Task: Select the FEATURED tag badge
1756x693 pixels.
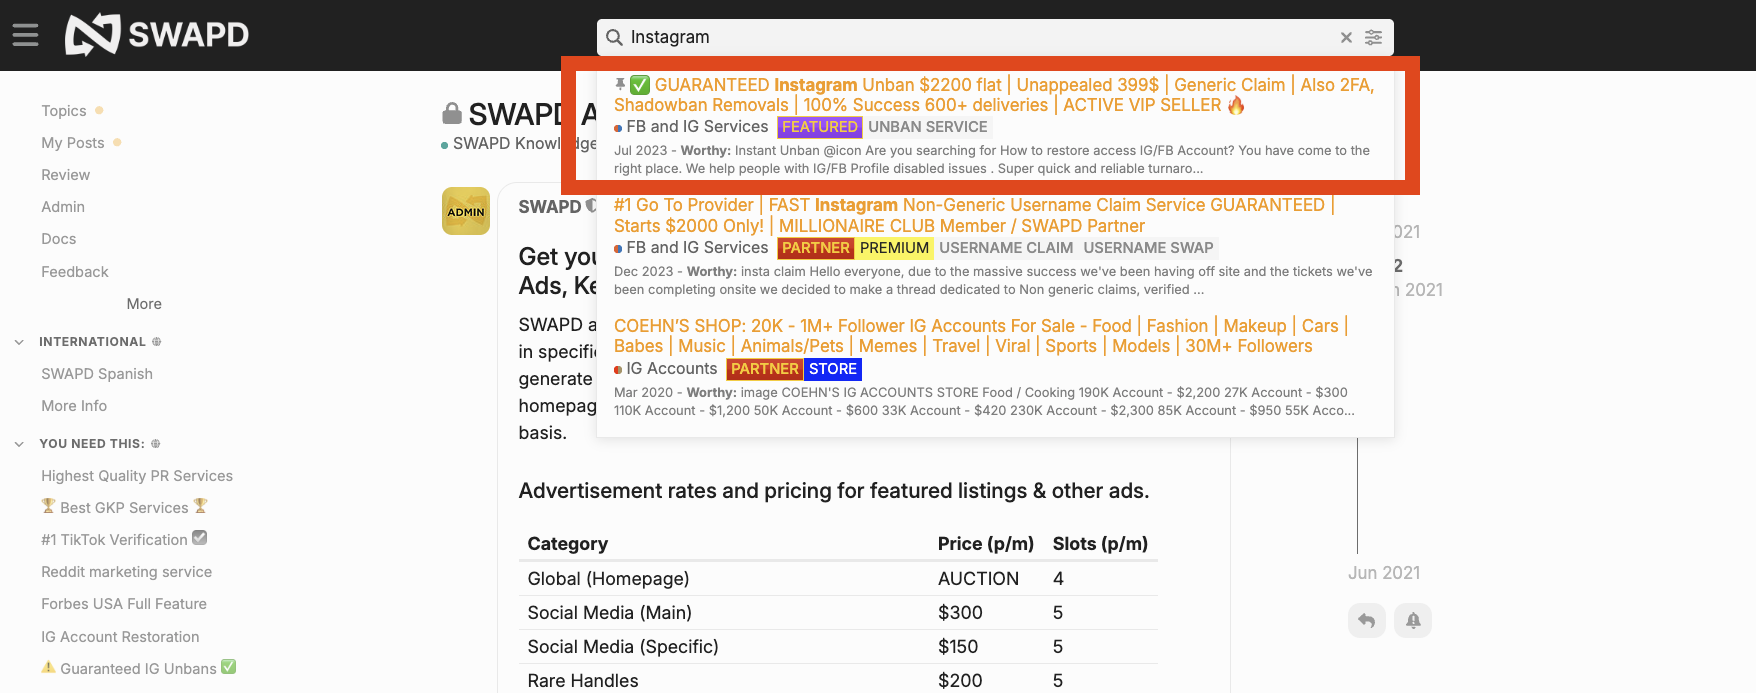Action: pyautogui.click(x=819, y=127)
